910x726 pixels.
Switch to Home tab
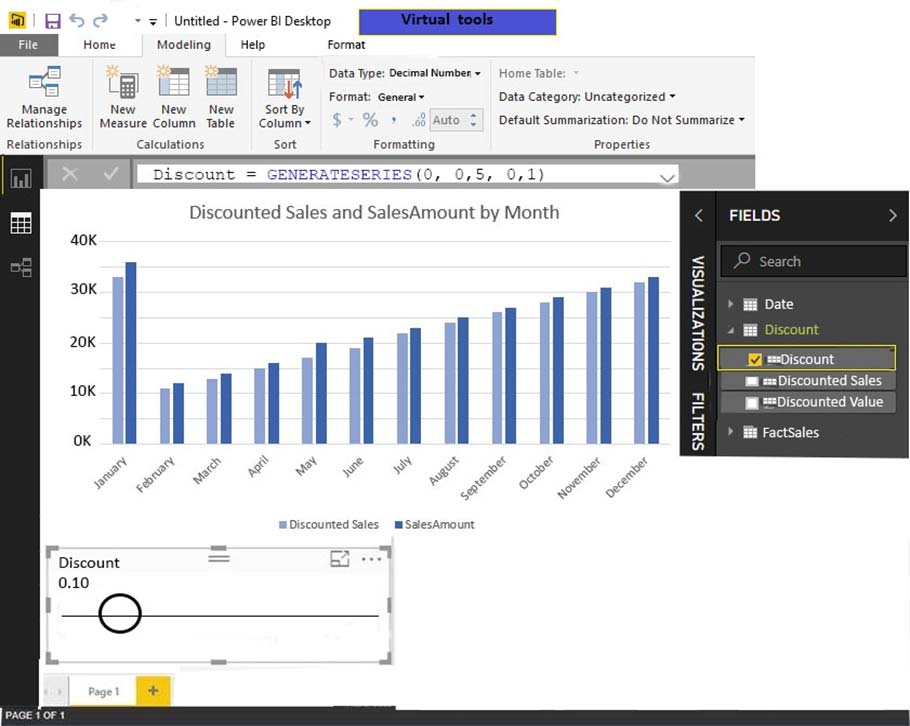99,45
